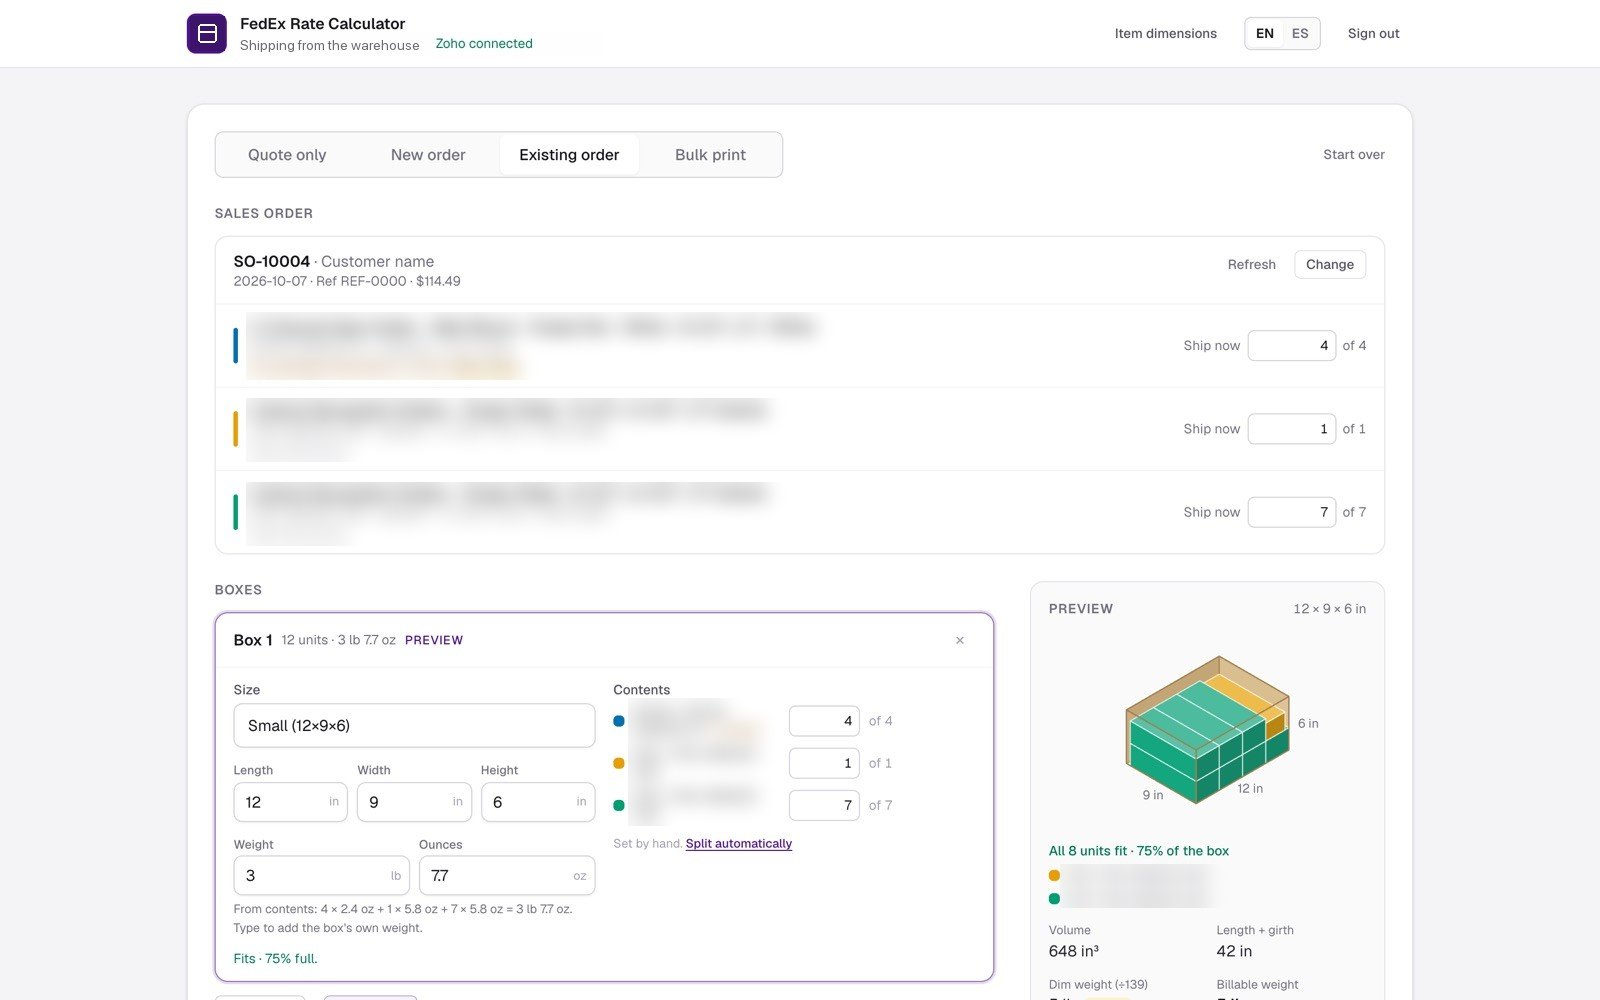Click the orange color marker of second order line

[x=235, y=428]
